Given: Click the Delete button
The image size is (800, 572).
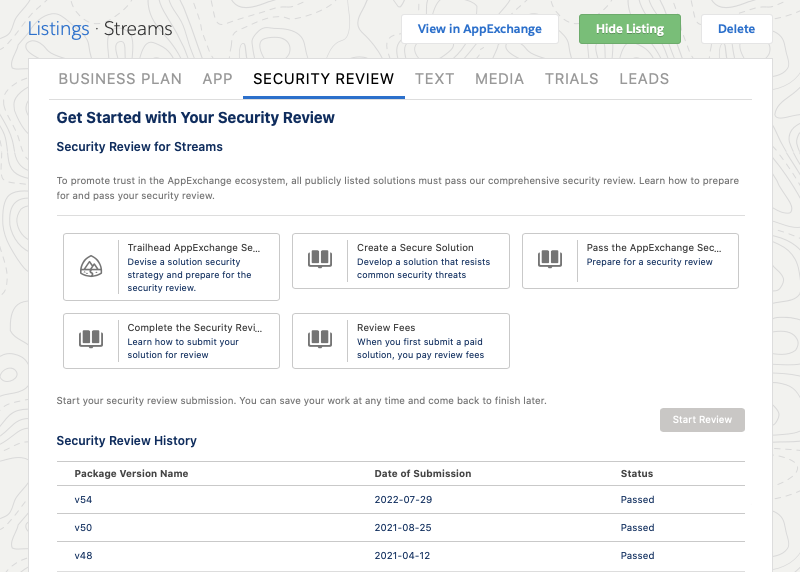Looking at the screenshot, I should click(736, 29).
